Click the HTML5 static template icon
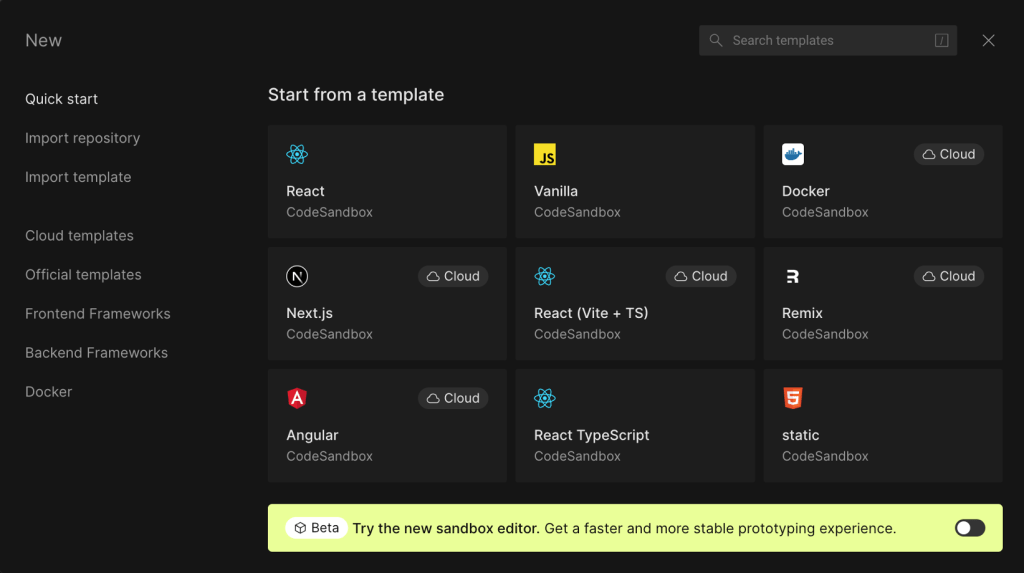 coord(793,398)
